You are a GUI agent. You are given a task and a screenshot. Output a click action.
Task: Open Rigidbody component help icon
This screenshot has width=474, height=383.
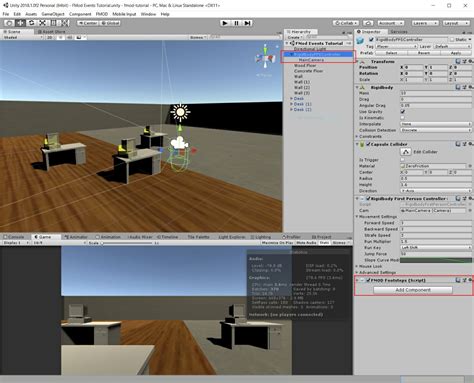click(x=458, y=87)
